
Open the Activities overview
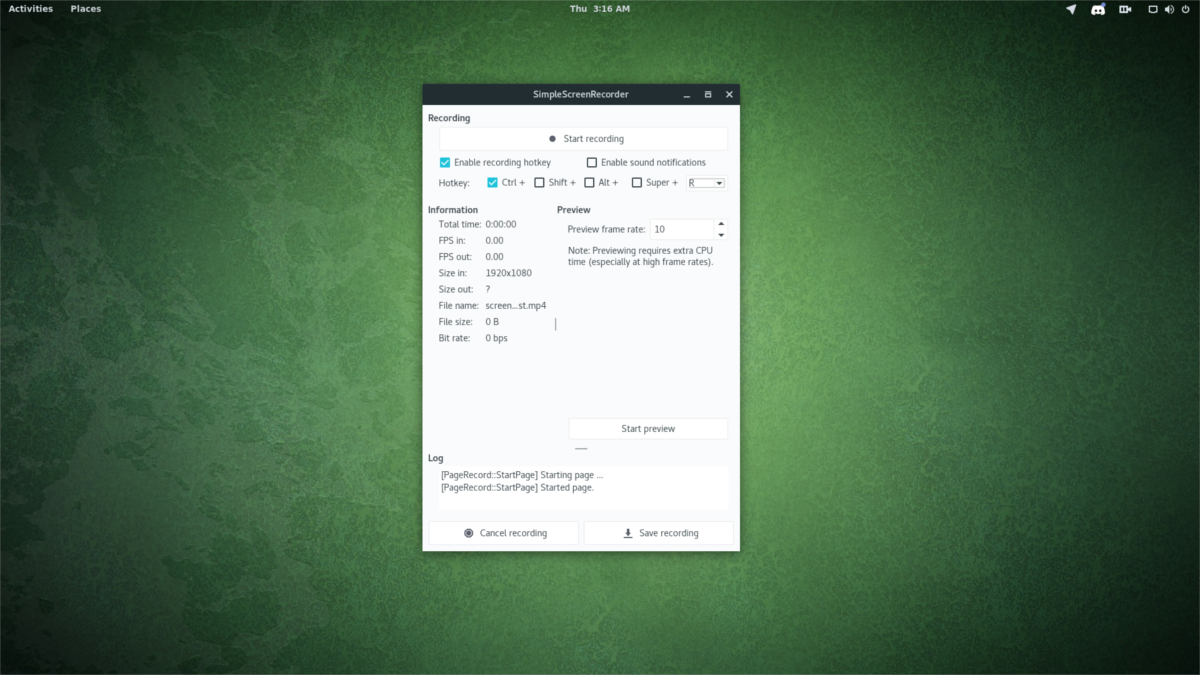[x=31, y=9]
